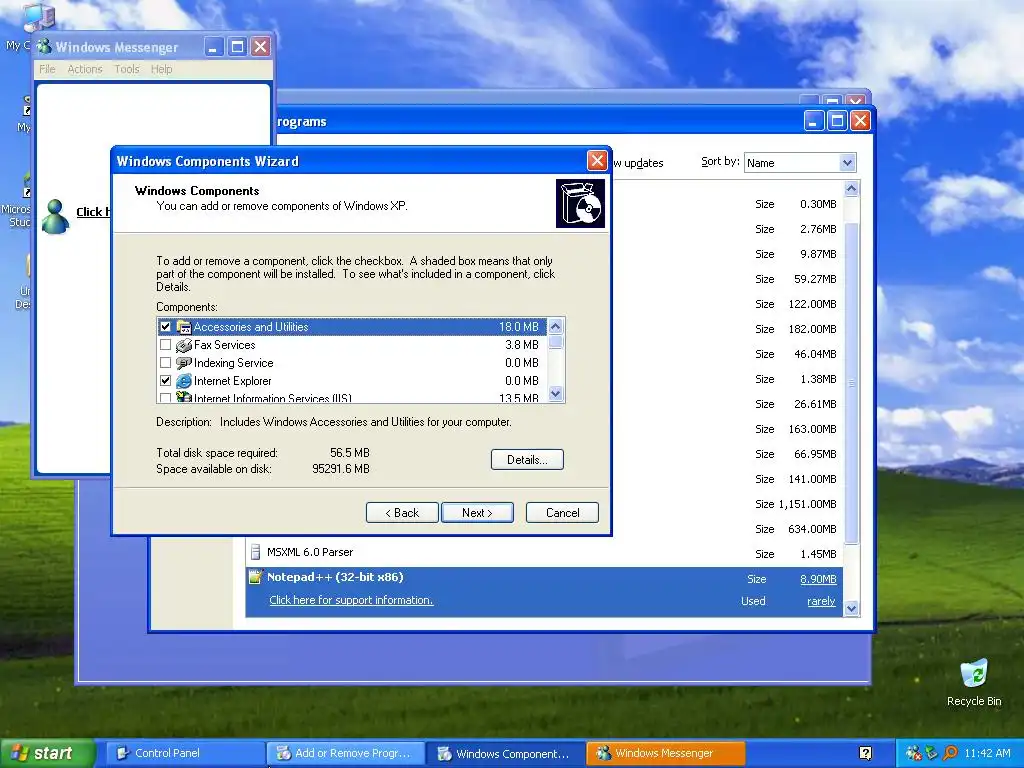Minimize the Add or Remove Programs window

tap(814, 121)
